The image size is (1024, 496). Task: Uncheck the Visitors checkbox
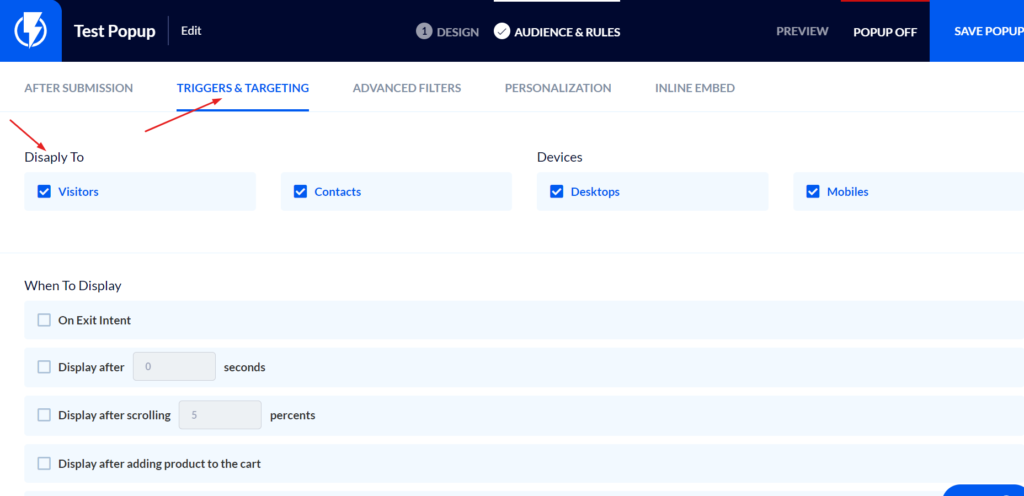(44, 191)
